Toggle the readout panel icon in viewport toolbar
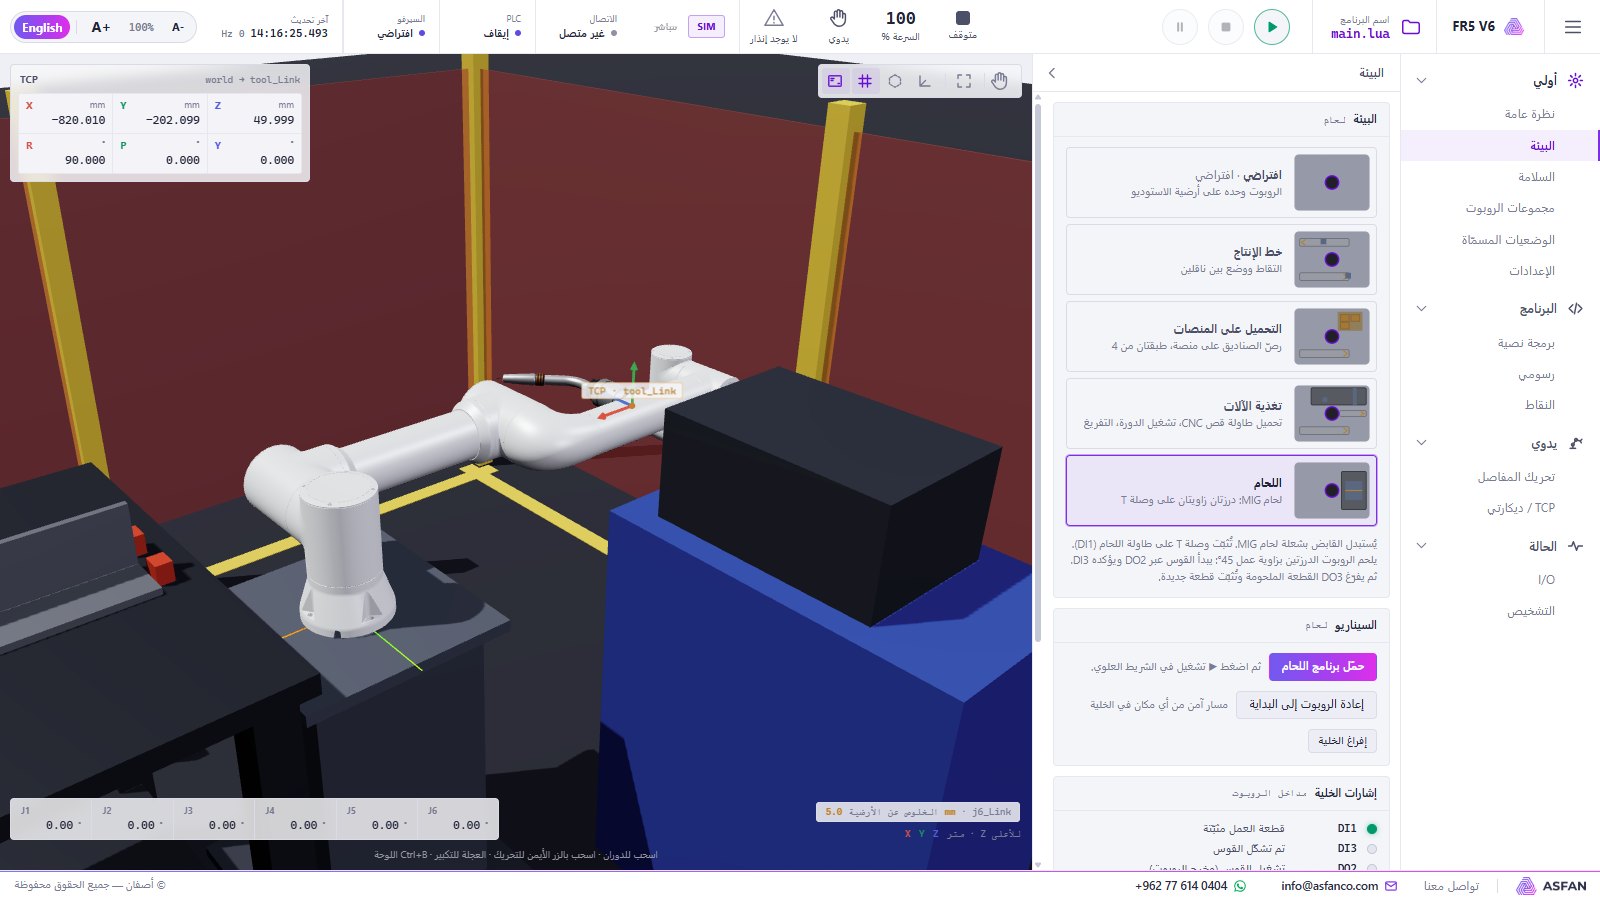 [x=835, y=81]
